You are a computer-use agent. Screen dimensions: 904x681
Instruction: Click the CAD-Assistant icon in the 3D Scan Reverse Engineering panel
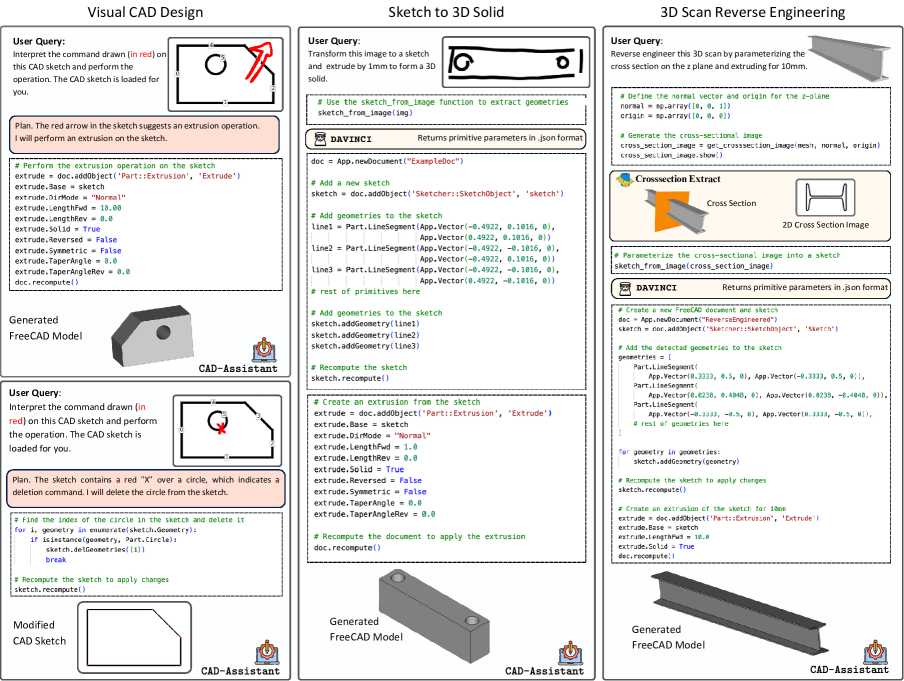click(x=876, y=651)
